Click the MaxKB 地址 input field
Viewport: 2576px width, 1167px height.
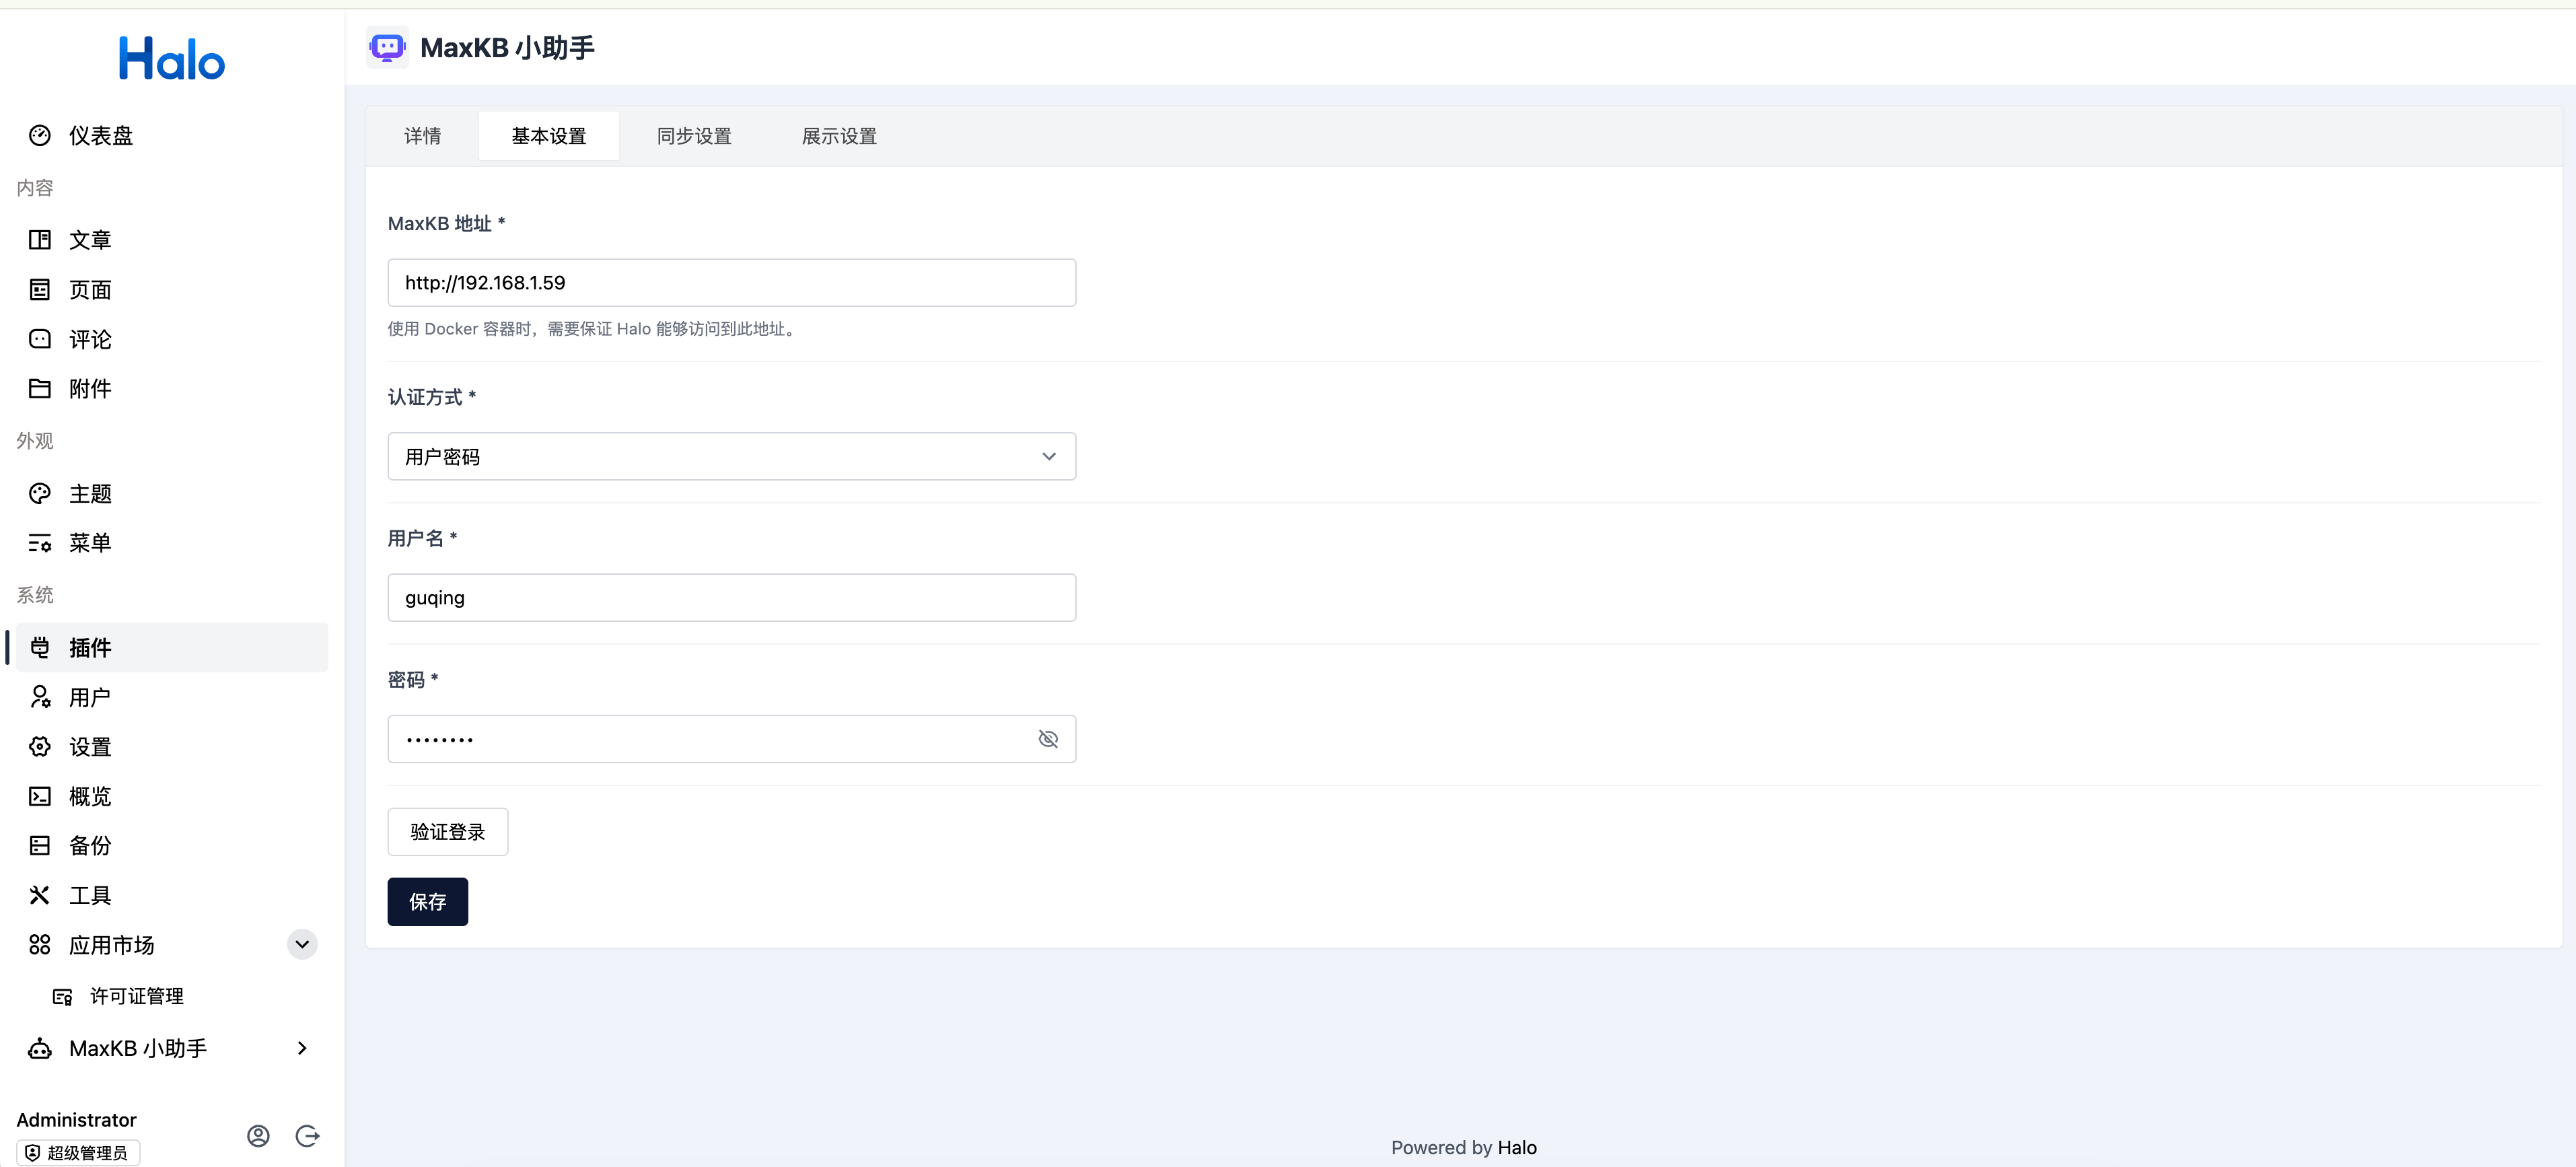pos(731,283)
